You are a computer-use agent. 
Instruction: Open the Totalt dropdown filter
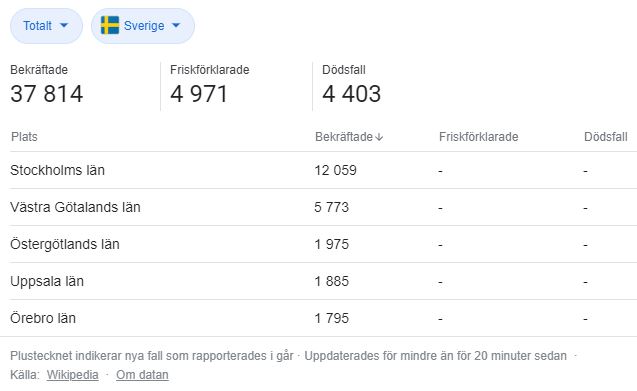[46, 26]
